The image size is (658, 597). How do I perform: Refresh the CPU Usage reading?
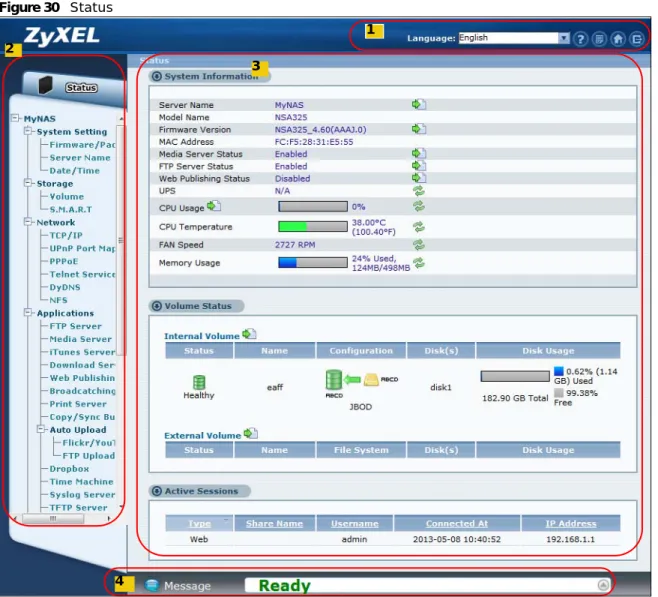coord(419,206)
